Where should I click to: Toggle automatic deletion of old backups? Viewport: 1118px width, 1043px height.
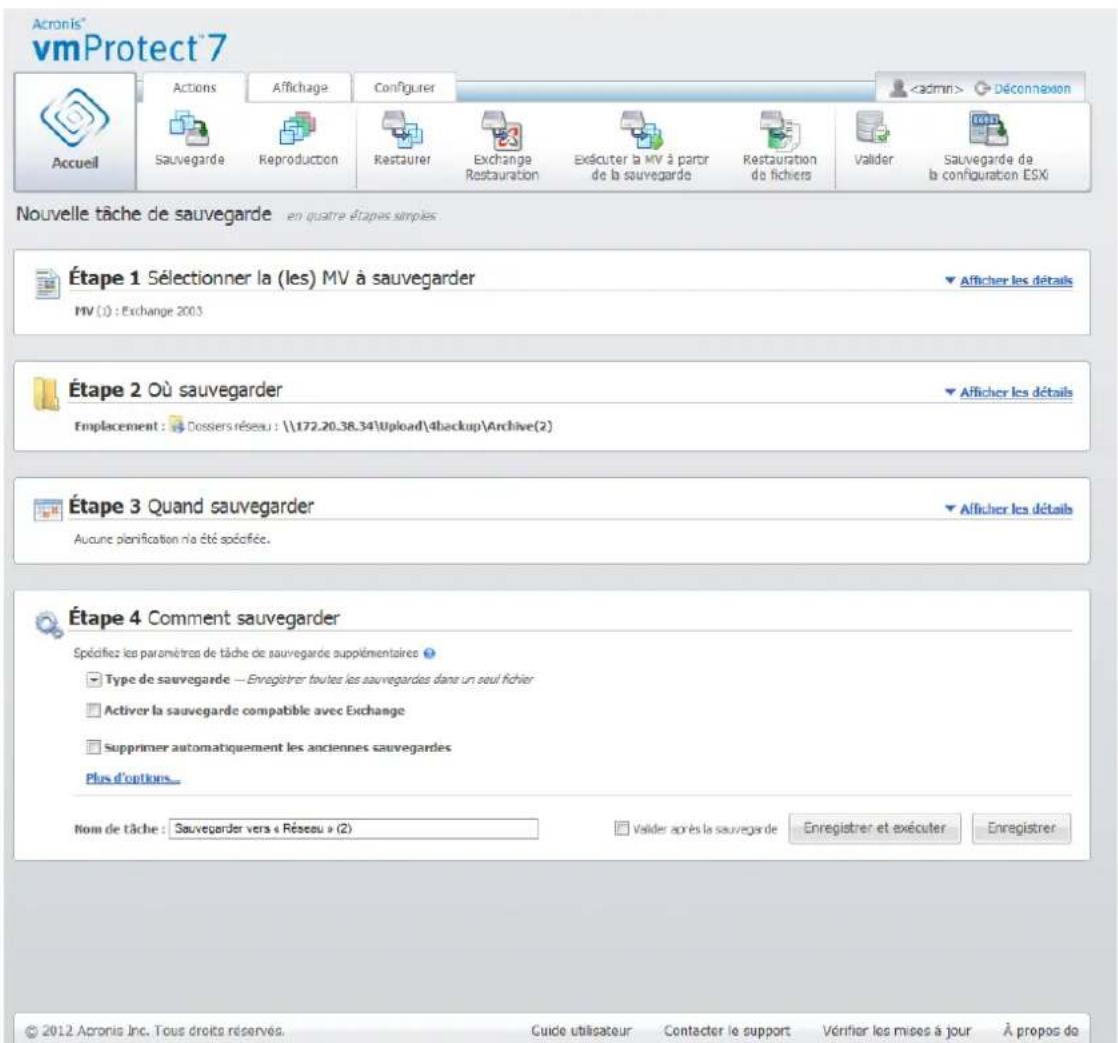click(x=93, y=747)
